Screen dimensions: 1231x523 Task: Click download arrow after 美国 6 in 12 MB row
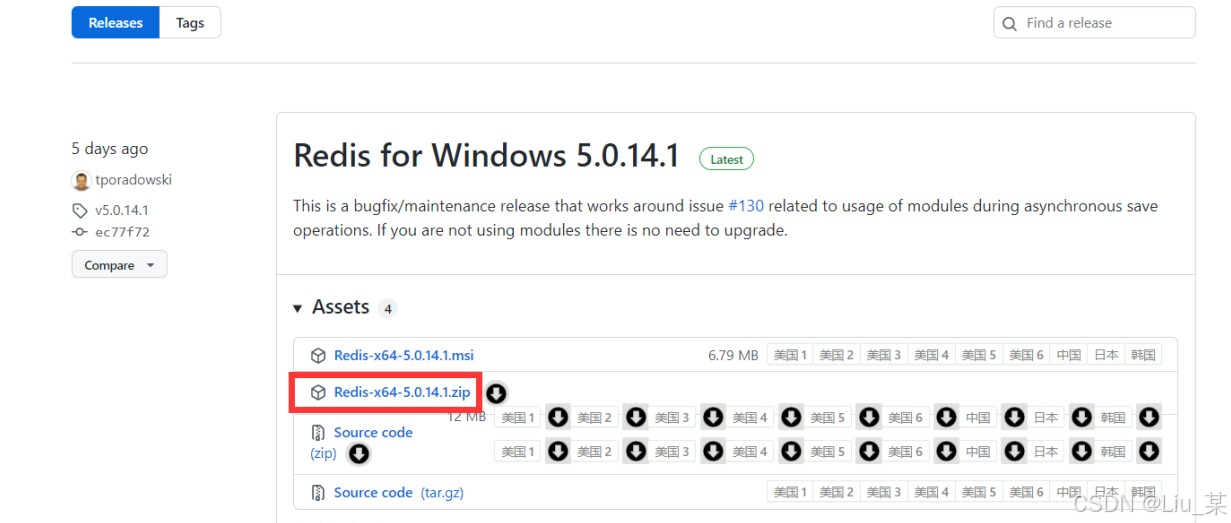[946, 417]
